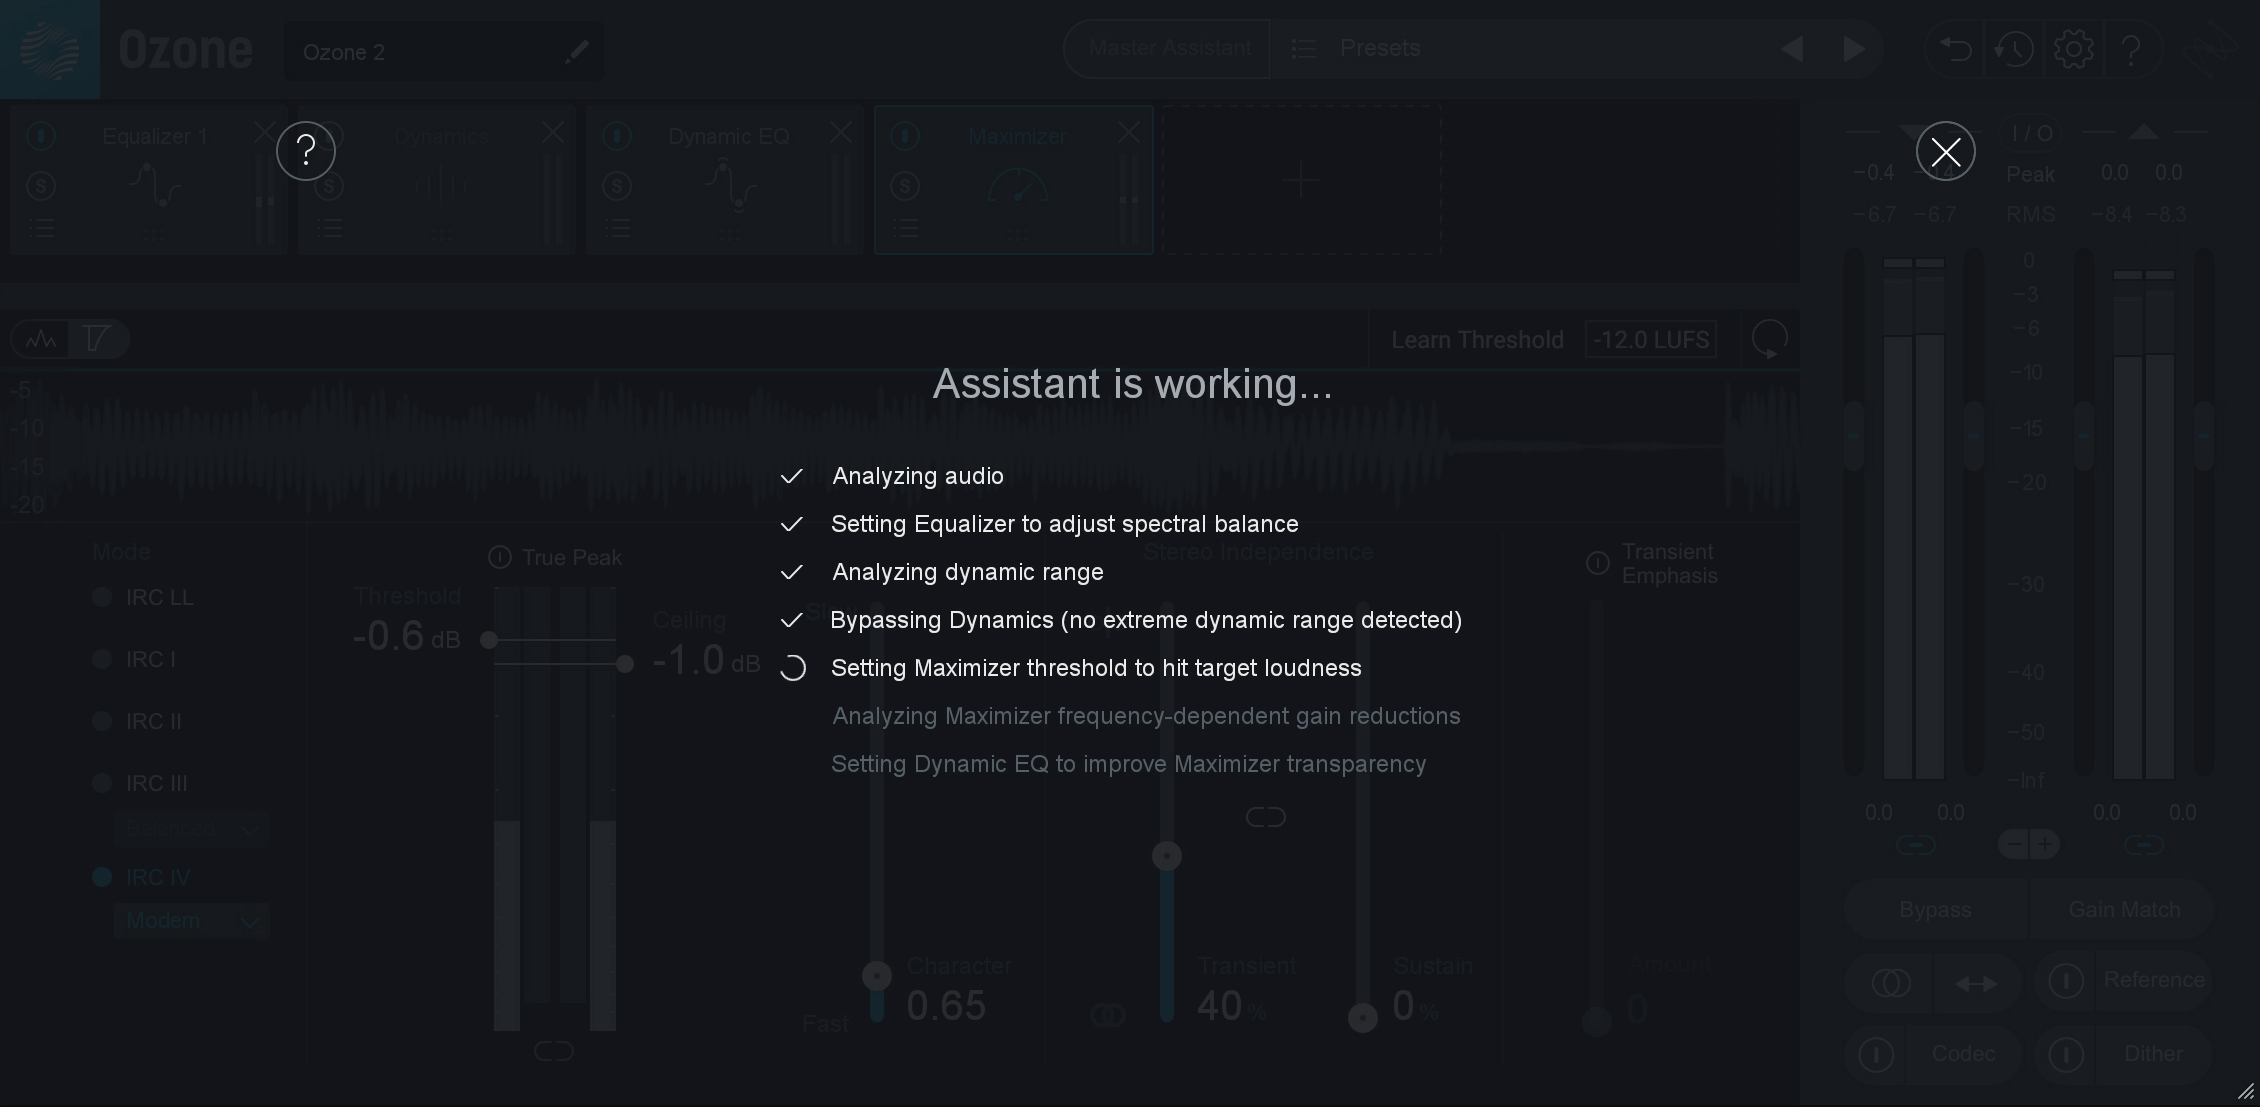Toggle power for Equalizer 1 module
The image size is (2261, 1107).
click(41, 136)
